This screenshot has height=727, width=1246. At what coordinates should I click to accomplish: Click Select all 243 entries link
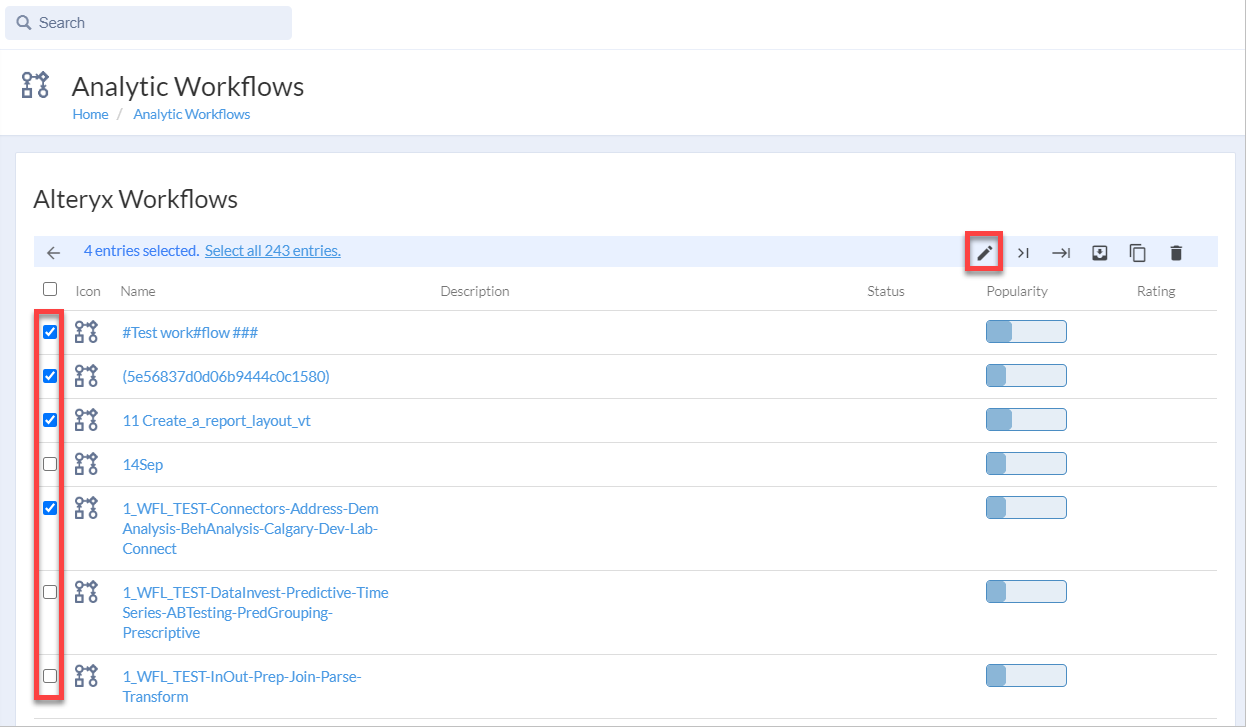tap(272, 251)
